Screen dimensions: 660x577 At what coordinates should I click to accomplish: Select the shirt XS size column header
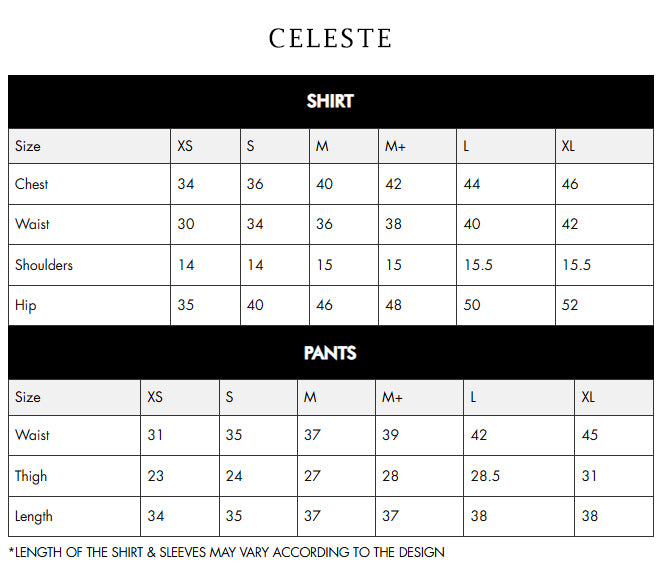click(x=185, y=146)
